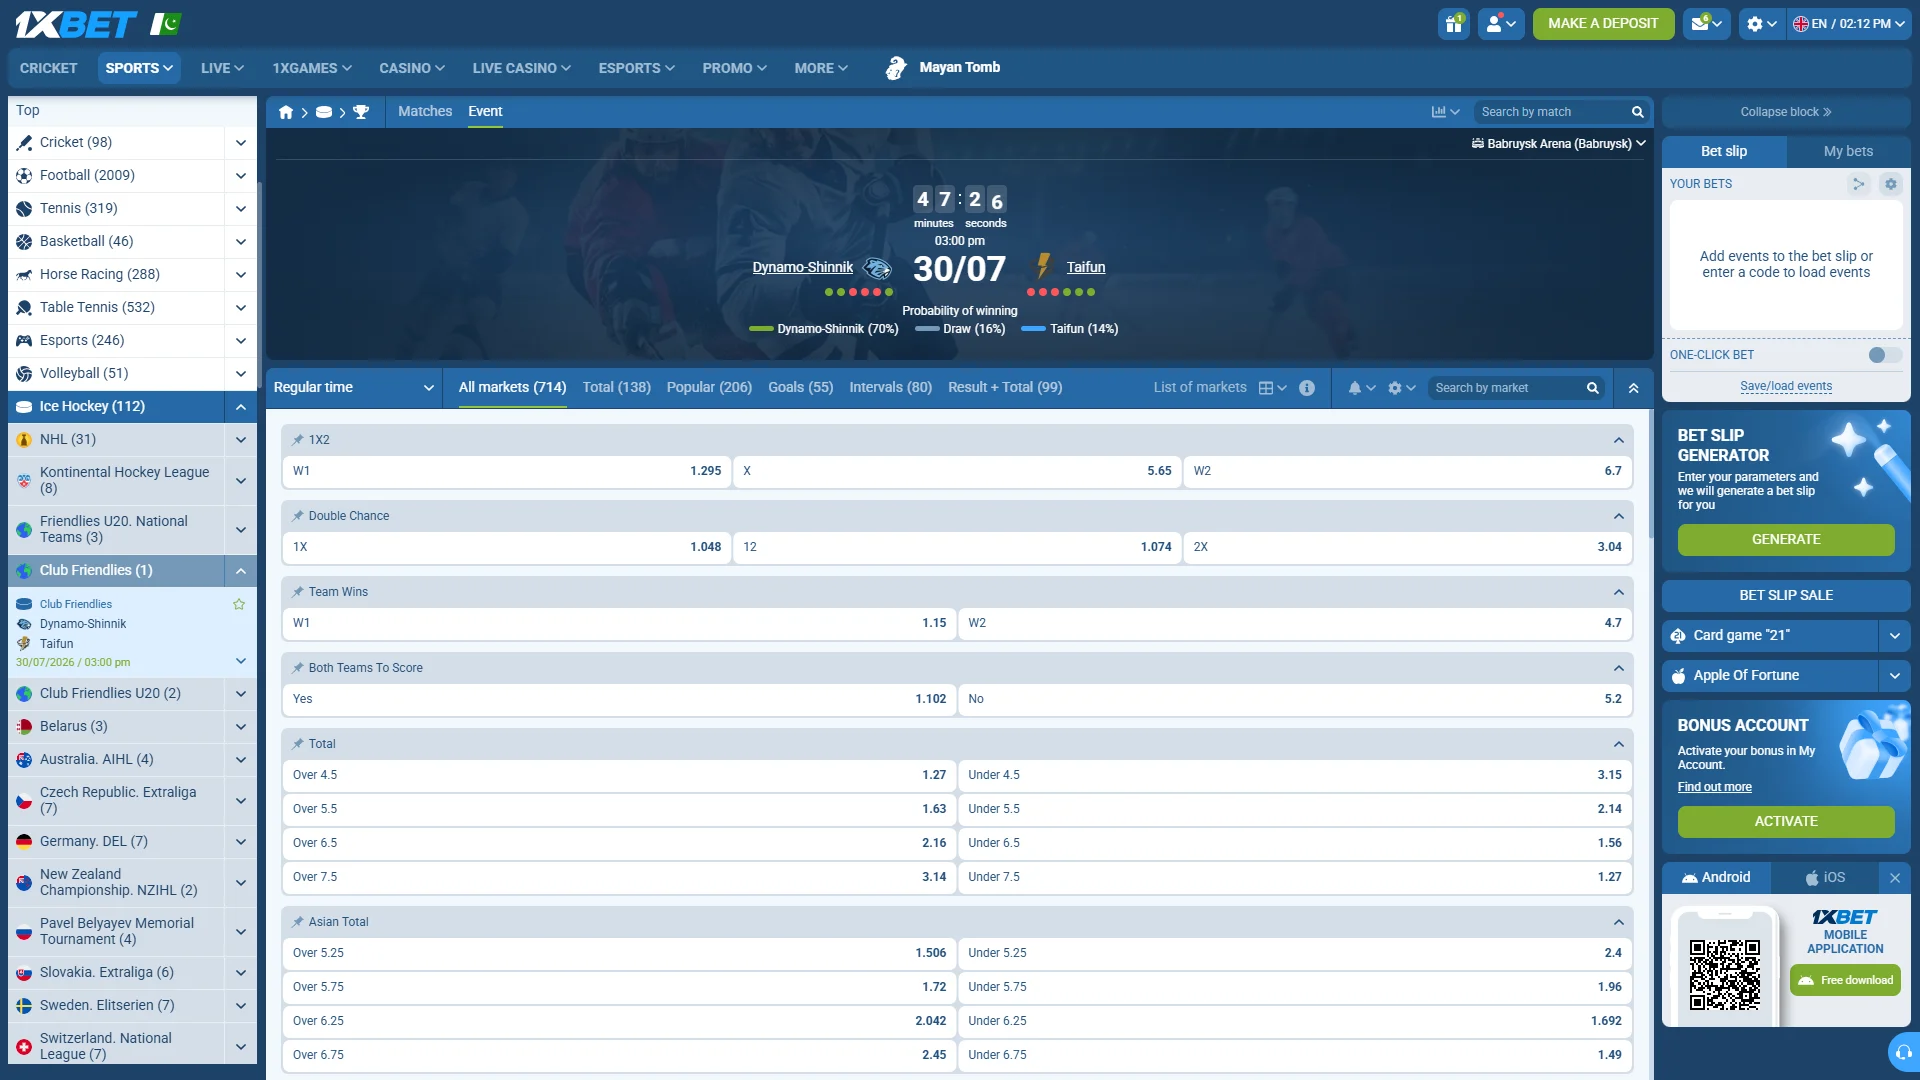Open the Taifun team link
Viewport: 1920px width, 1080px height.
(1085, 267)
